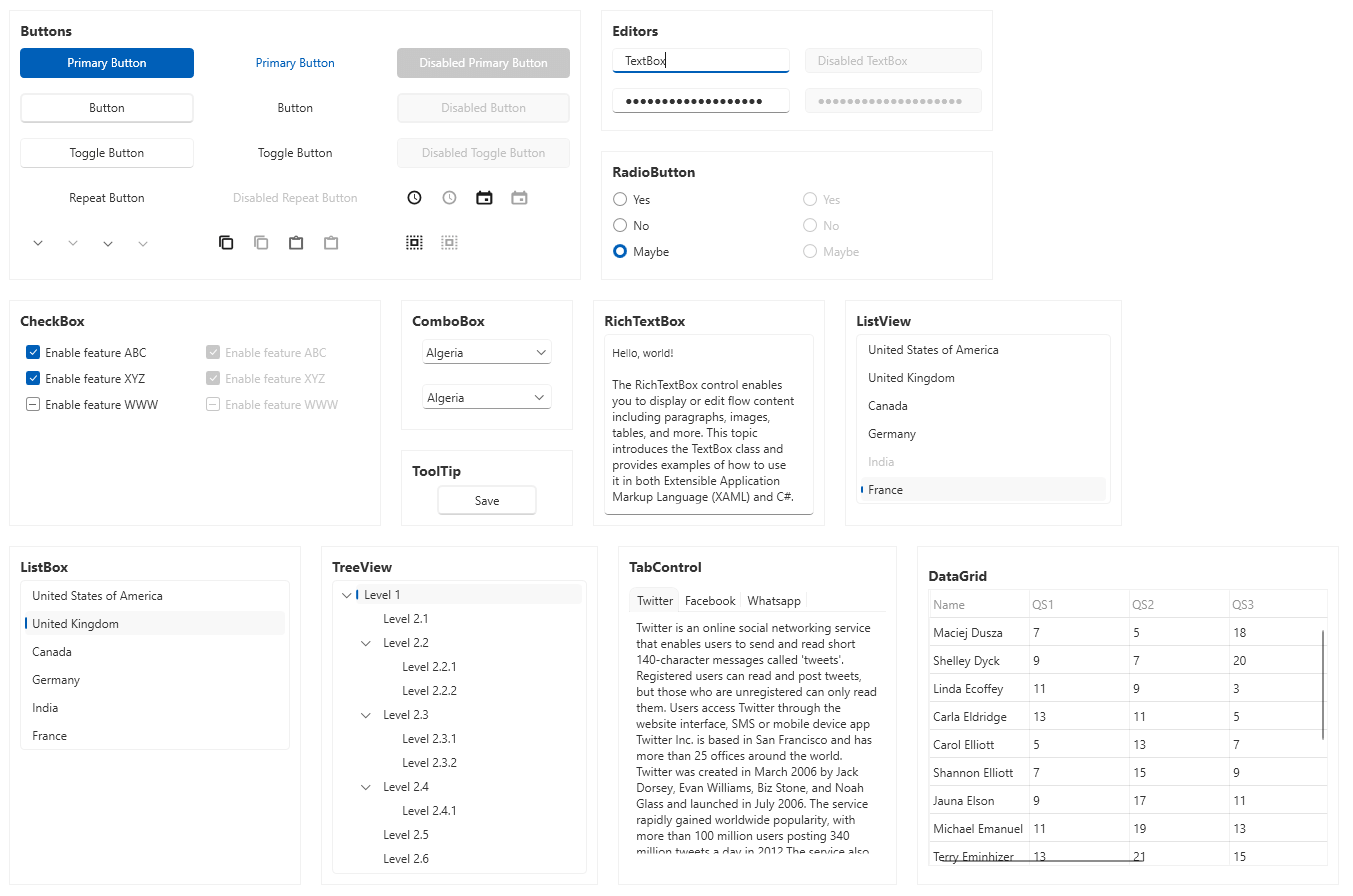
Task: Click the grayed-out disabled clock icon
Action: pyautogui.click(x=449, y=198)
